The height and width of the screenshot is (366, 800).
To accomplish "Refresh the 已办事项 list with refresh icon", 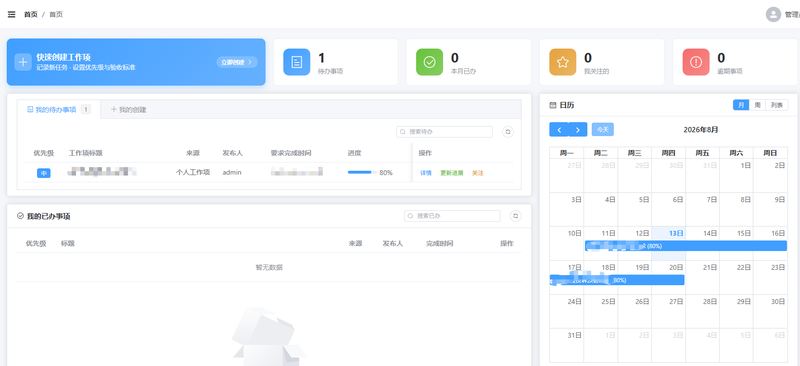I will [x=515, y=216].
